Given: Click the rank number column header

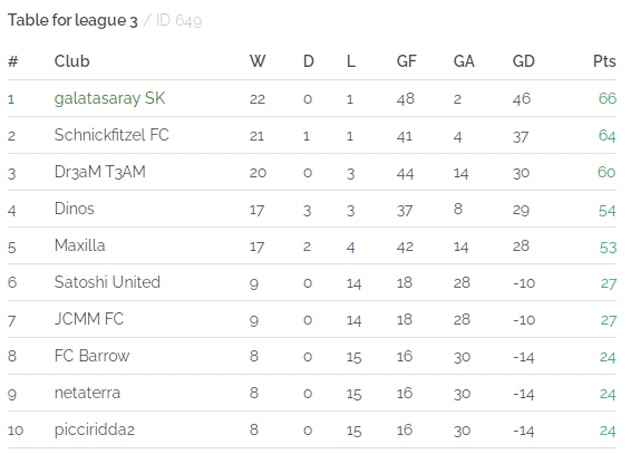Looking at the screenshot, I should point(13,61).
